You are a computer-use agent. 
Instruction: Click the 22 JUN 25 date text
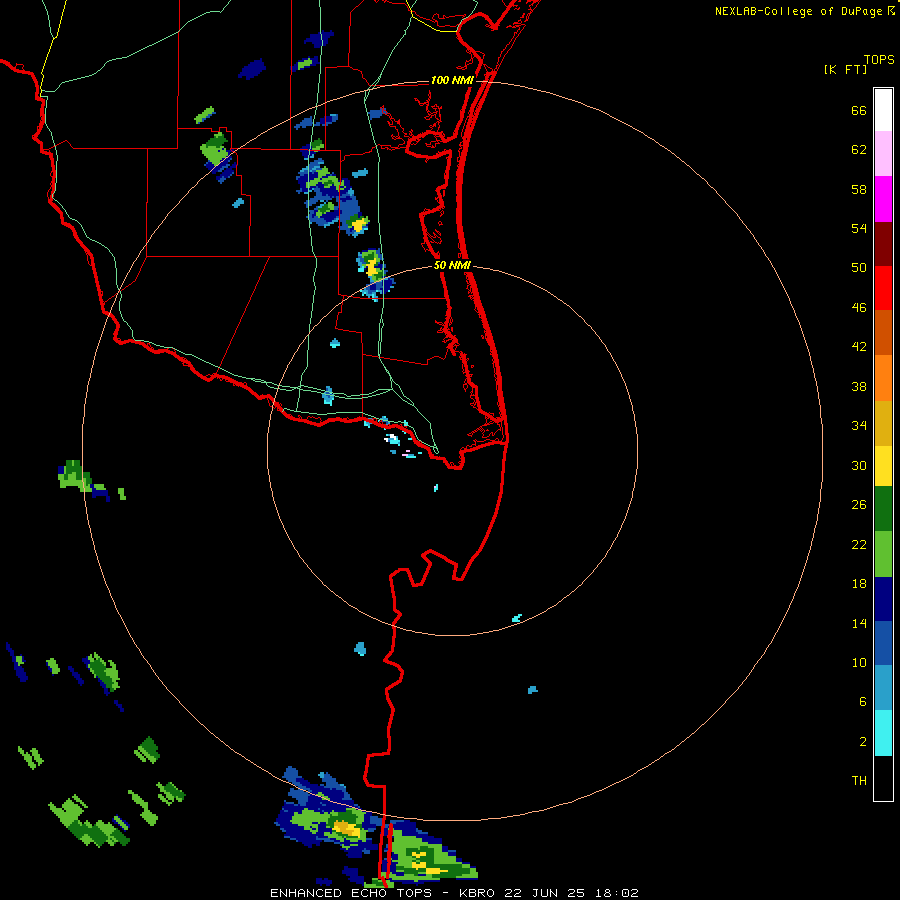544,893
